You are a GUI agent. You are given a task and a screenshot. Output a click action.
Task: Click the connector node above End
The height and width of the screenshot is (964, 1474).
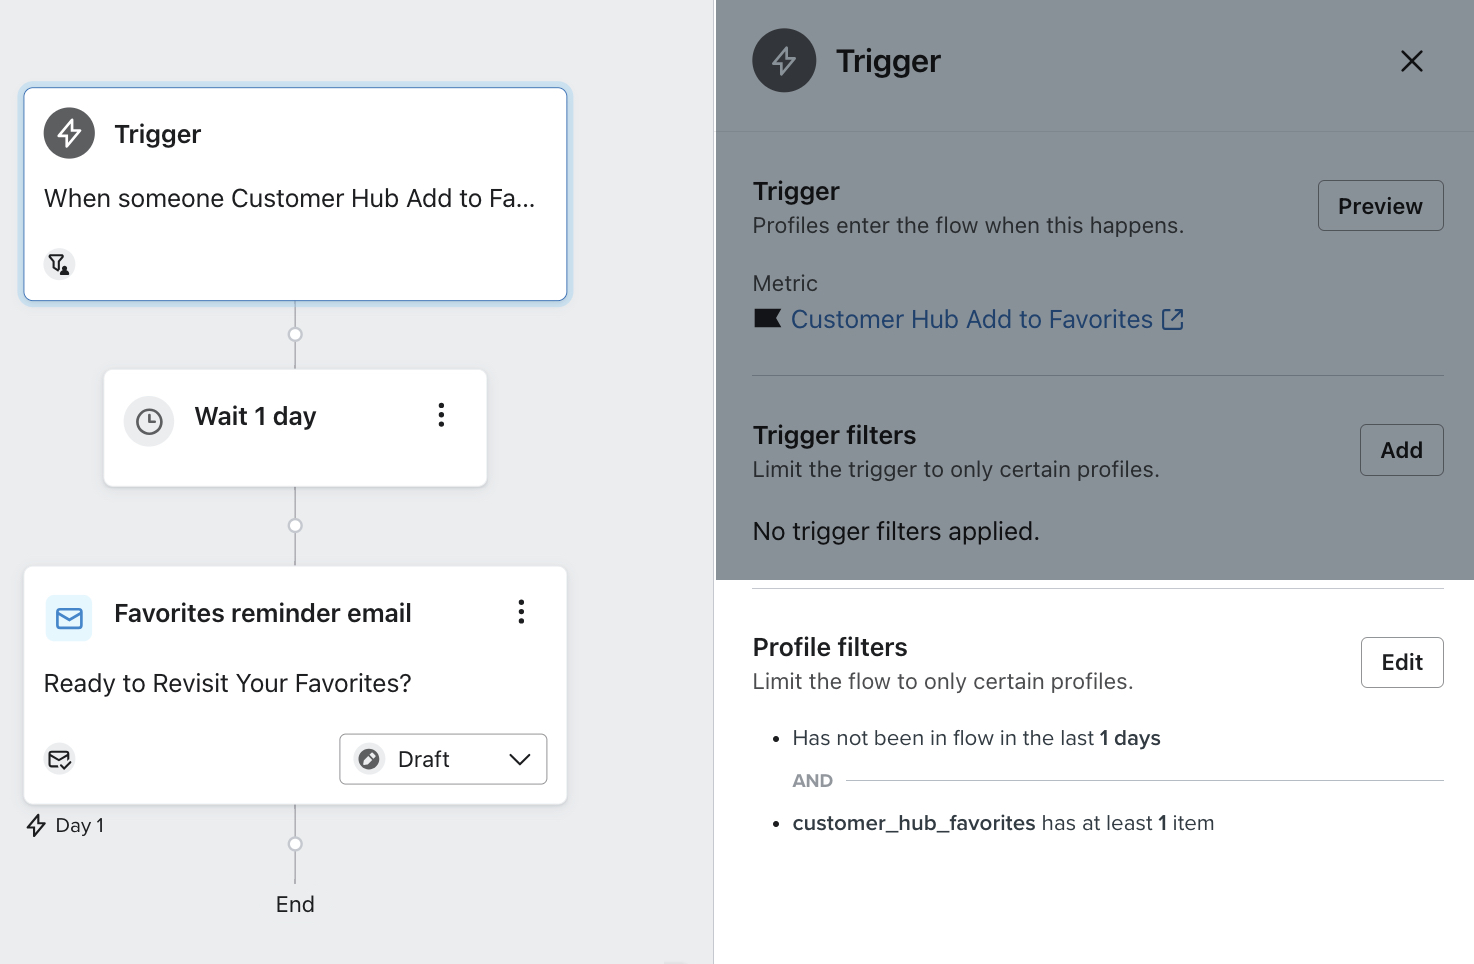click(295, 844)
